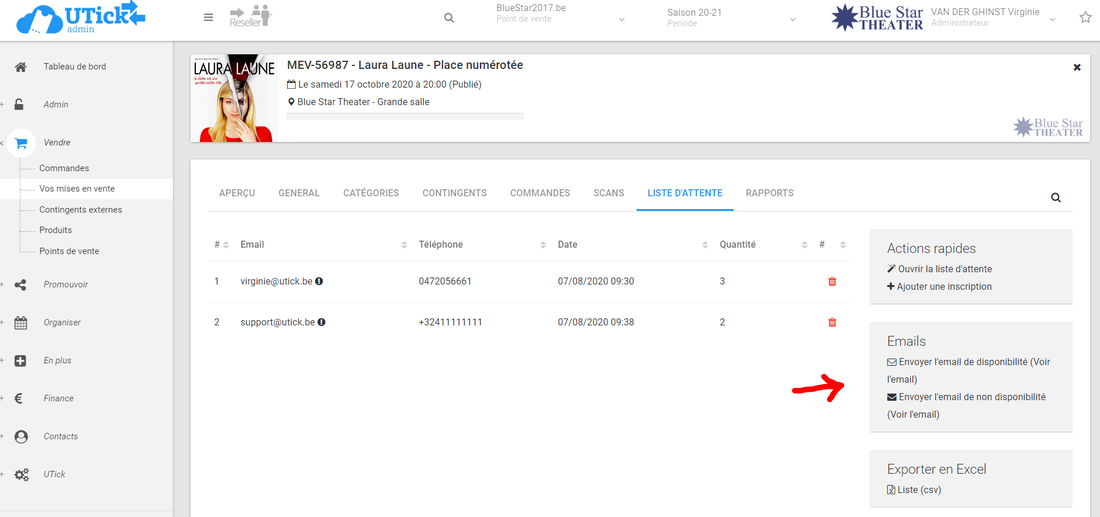Screen dimensions: 1100x517
Task: Expand the Finance sidebar section
Action: tap(58, 399)
